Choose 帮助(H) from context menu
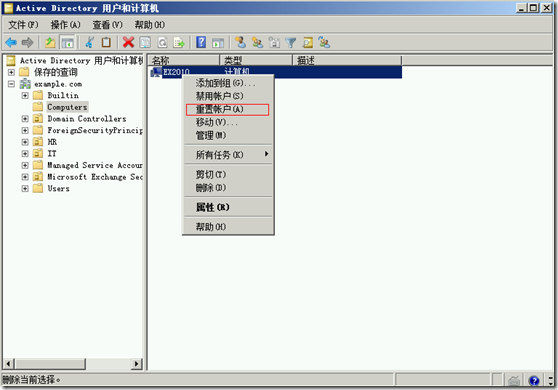This screenshot has height=390, width=558. (228, 227)
